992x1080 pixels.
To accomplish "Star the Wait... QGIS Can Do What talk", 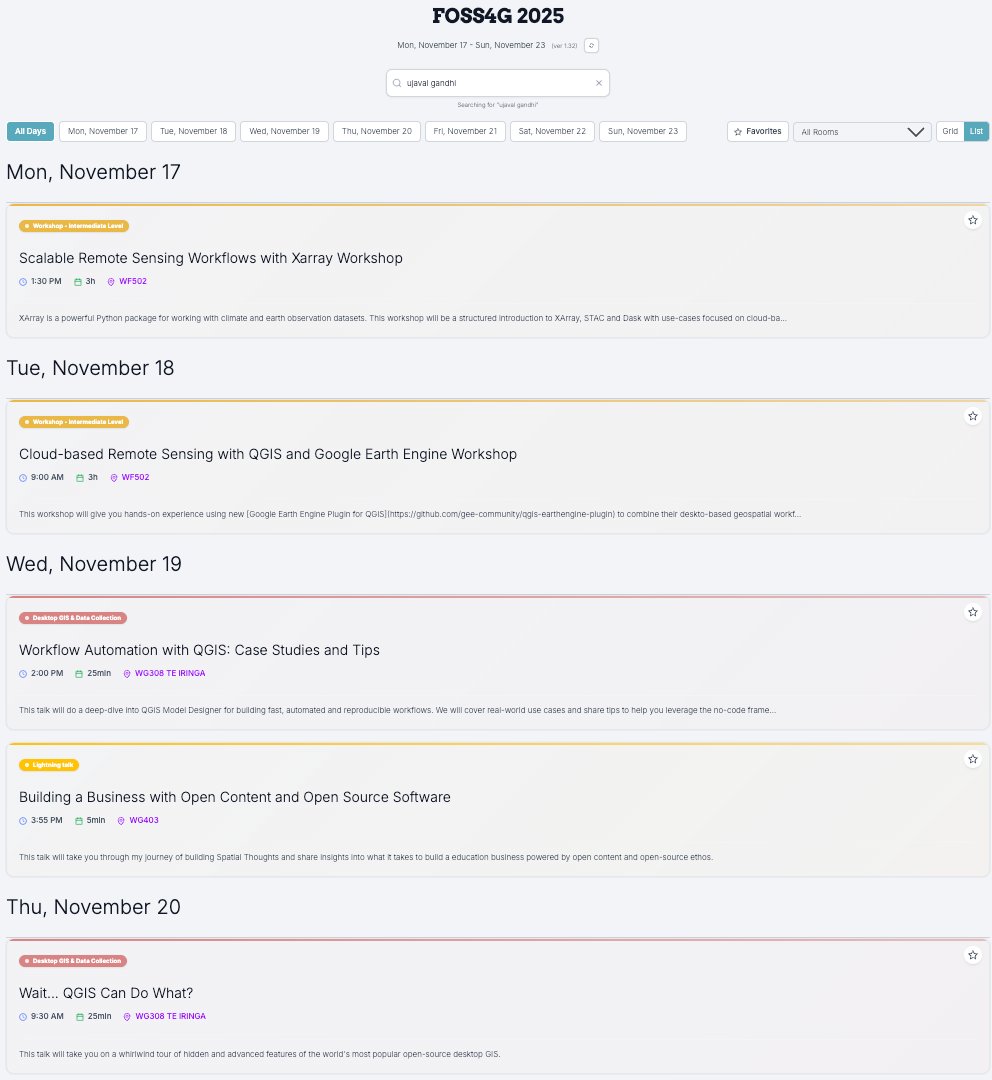I will (973, 955).
